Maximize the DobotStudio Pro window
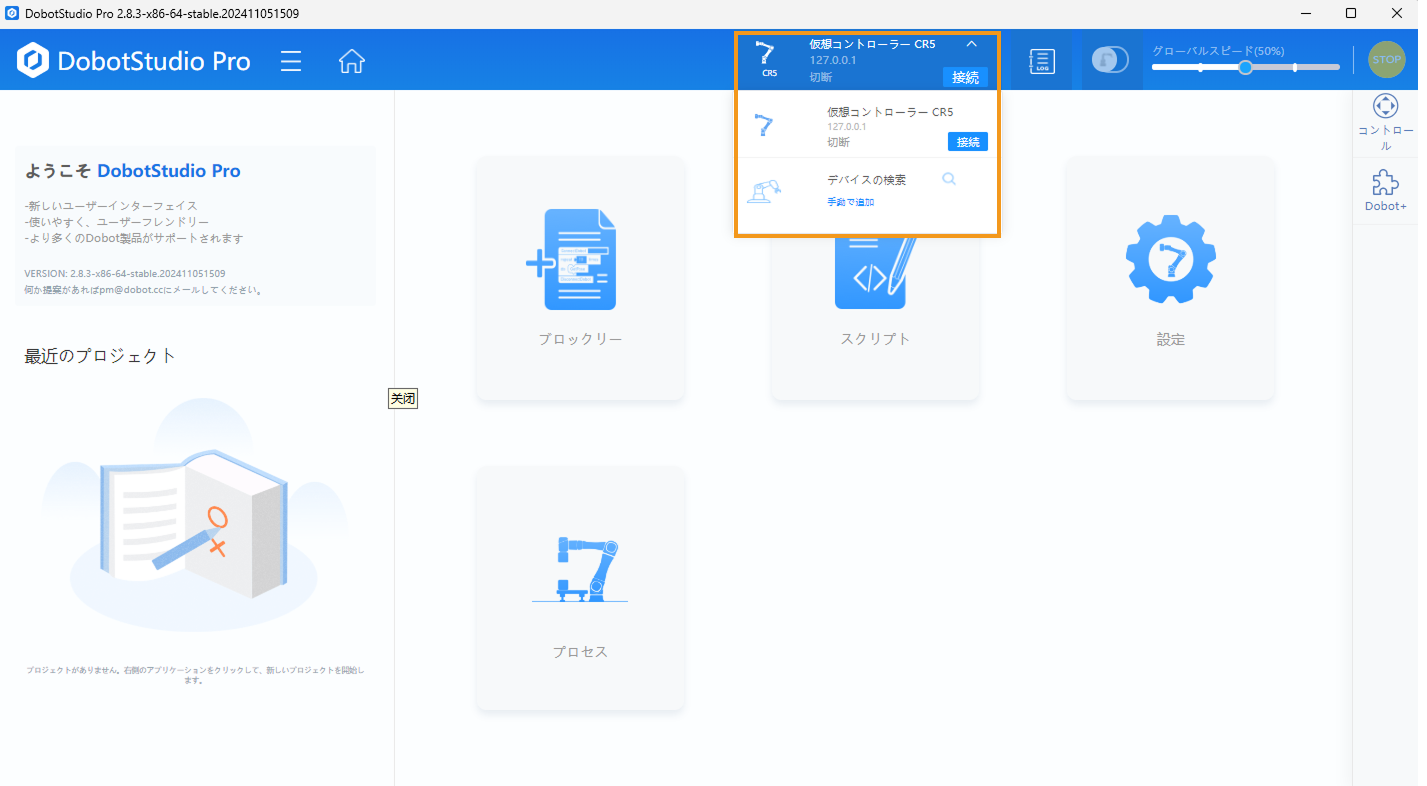This screenshot has height=786, width=1427. point(1351,14)
